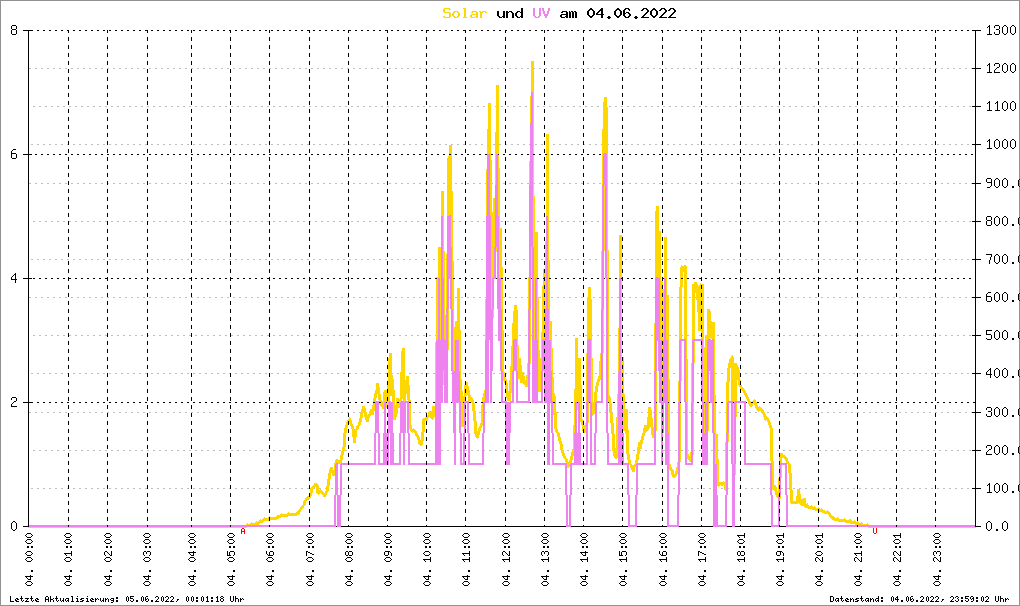Click the highest solar peak after 12:00
The width and height of the screenshot is (1020, 606).
point(532,62)
